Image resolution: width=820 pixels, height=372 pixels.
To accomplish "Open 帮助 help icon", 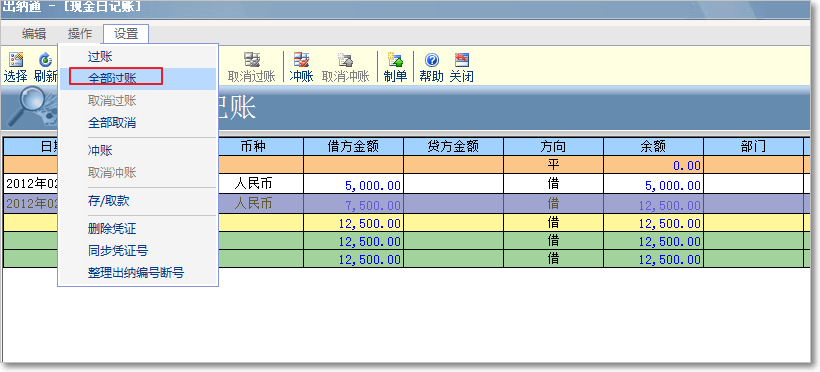I will [431, 67].
